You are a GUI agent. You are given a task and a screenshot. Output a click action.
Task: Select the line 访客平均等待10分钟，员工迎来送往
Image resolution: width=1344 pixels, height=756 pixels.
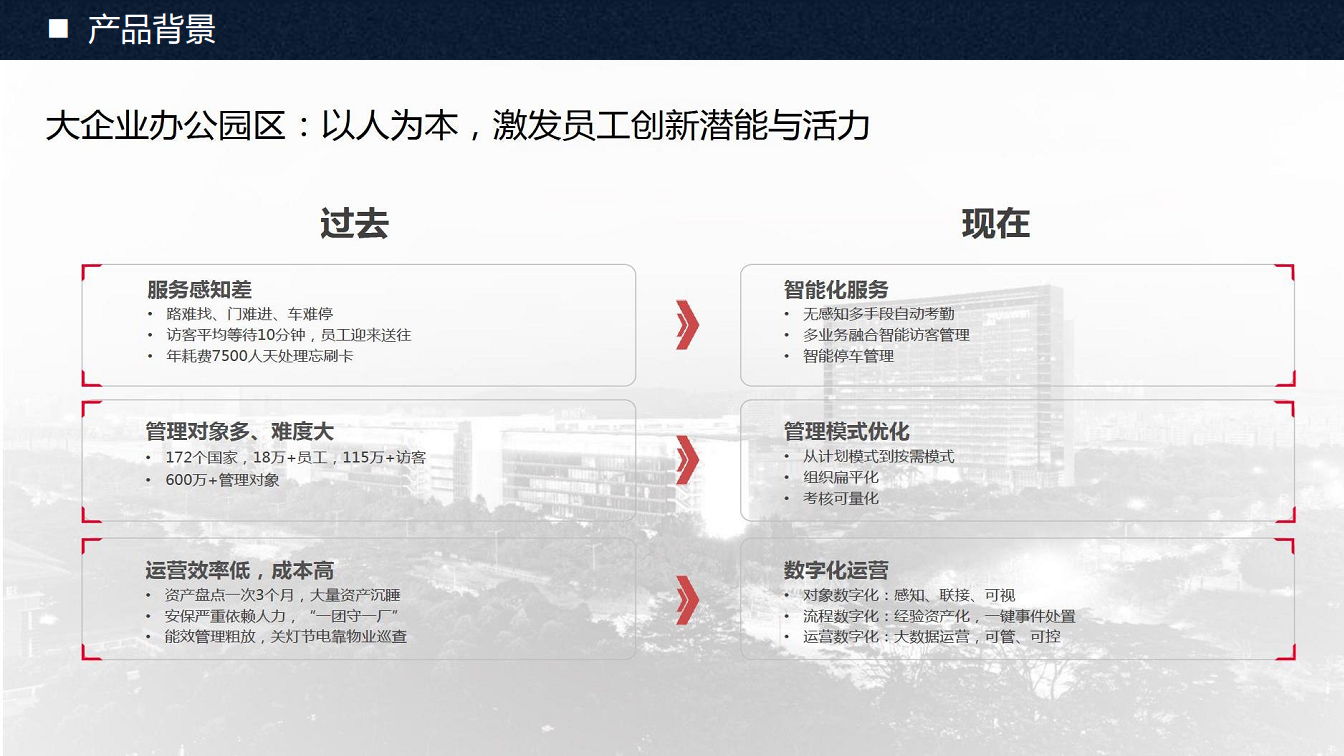pos(288,335)
